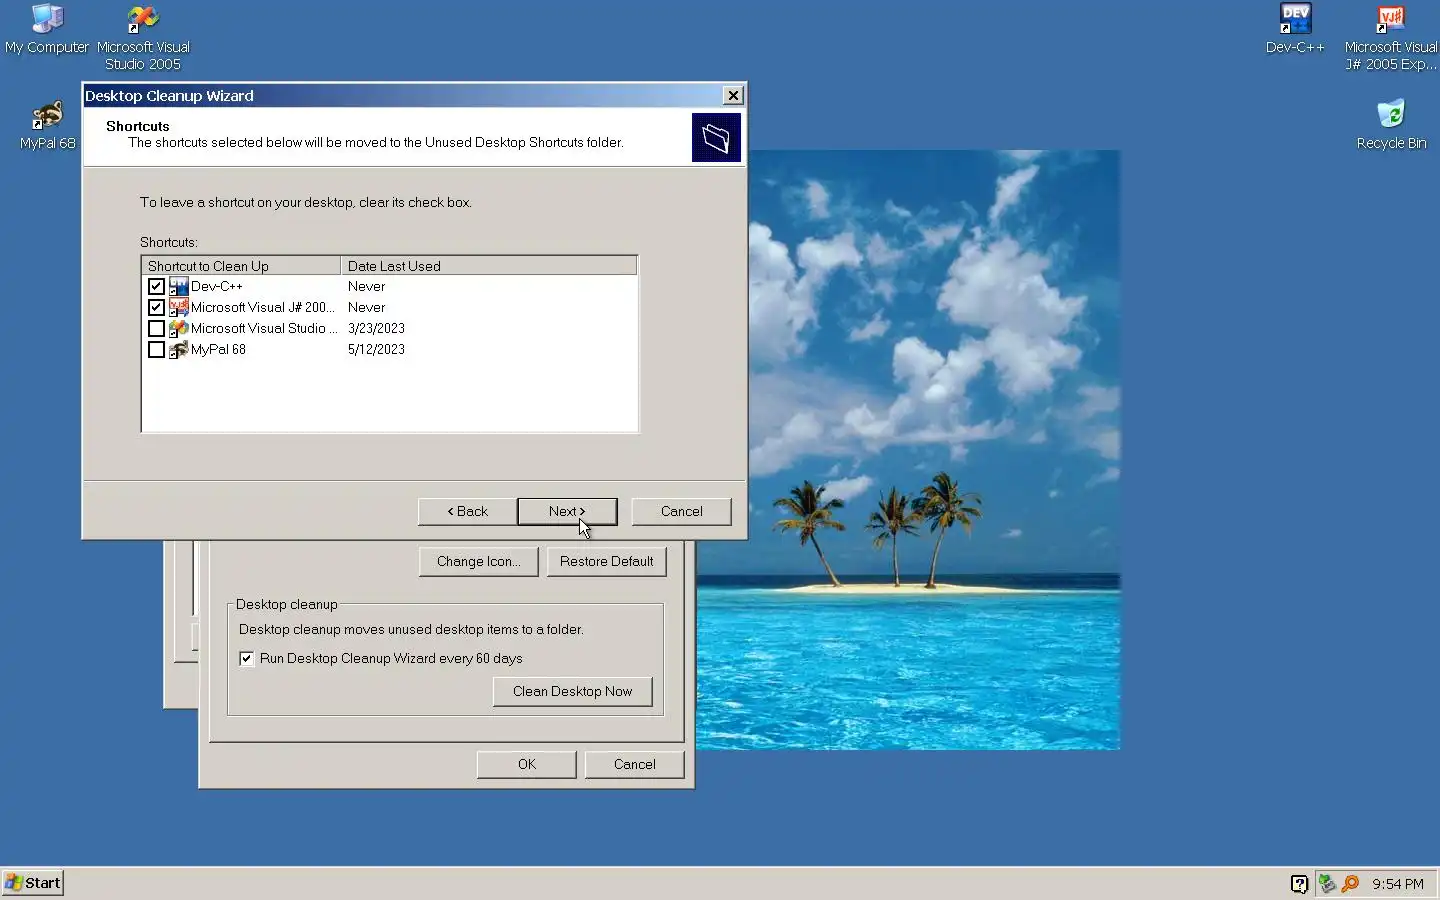Click the green network tray icon
This screenshot has height=900, width=1440.
pyautogui.click(x=1327, y=884)
